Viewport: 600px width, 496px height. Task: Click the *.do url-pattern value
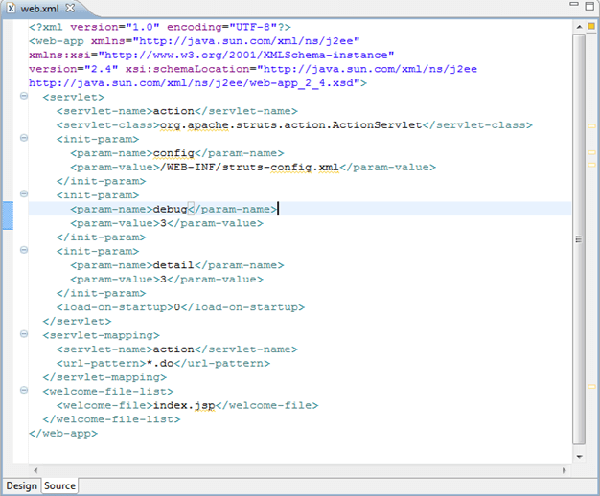point(165,364)
